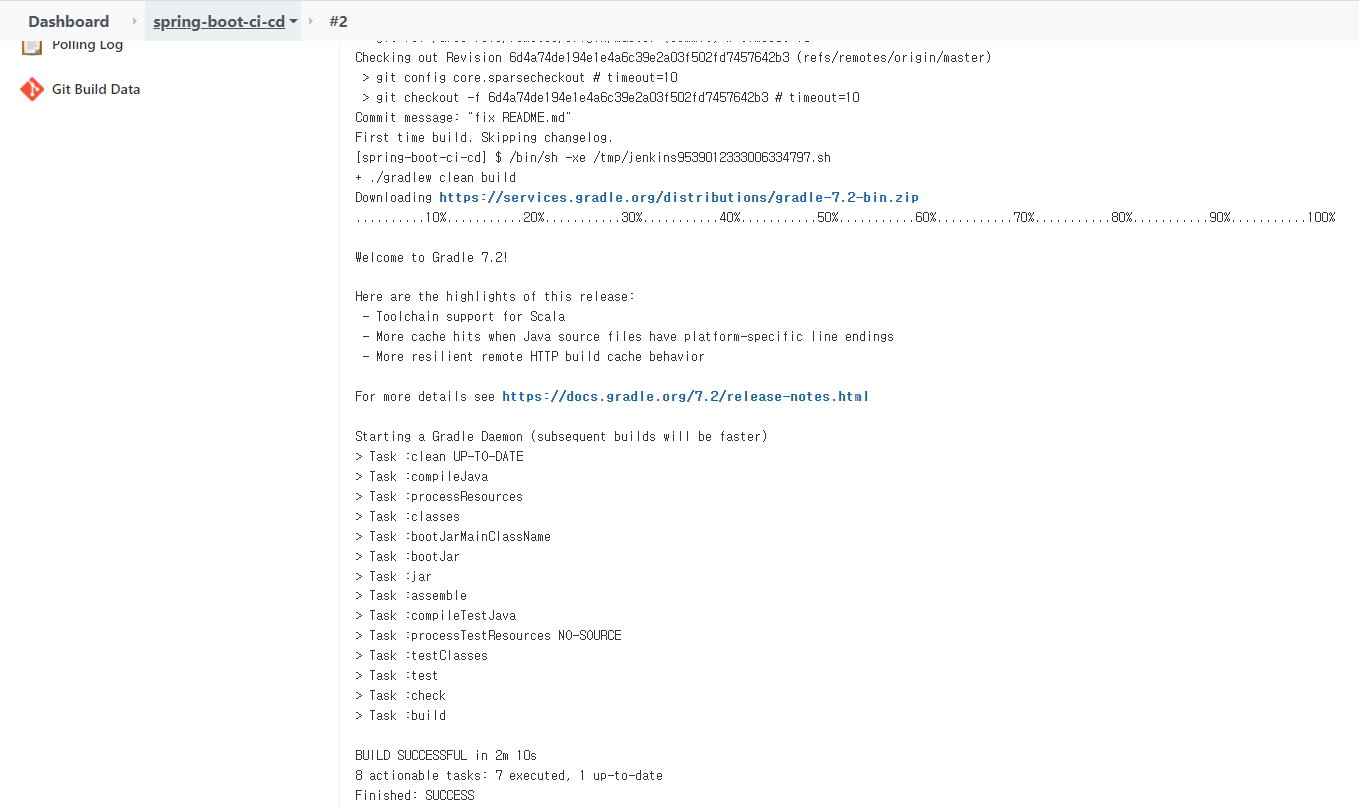Click the 'Task :test' line
The height and width of the screenshot is (810, 1359).
click(396, 675)
